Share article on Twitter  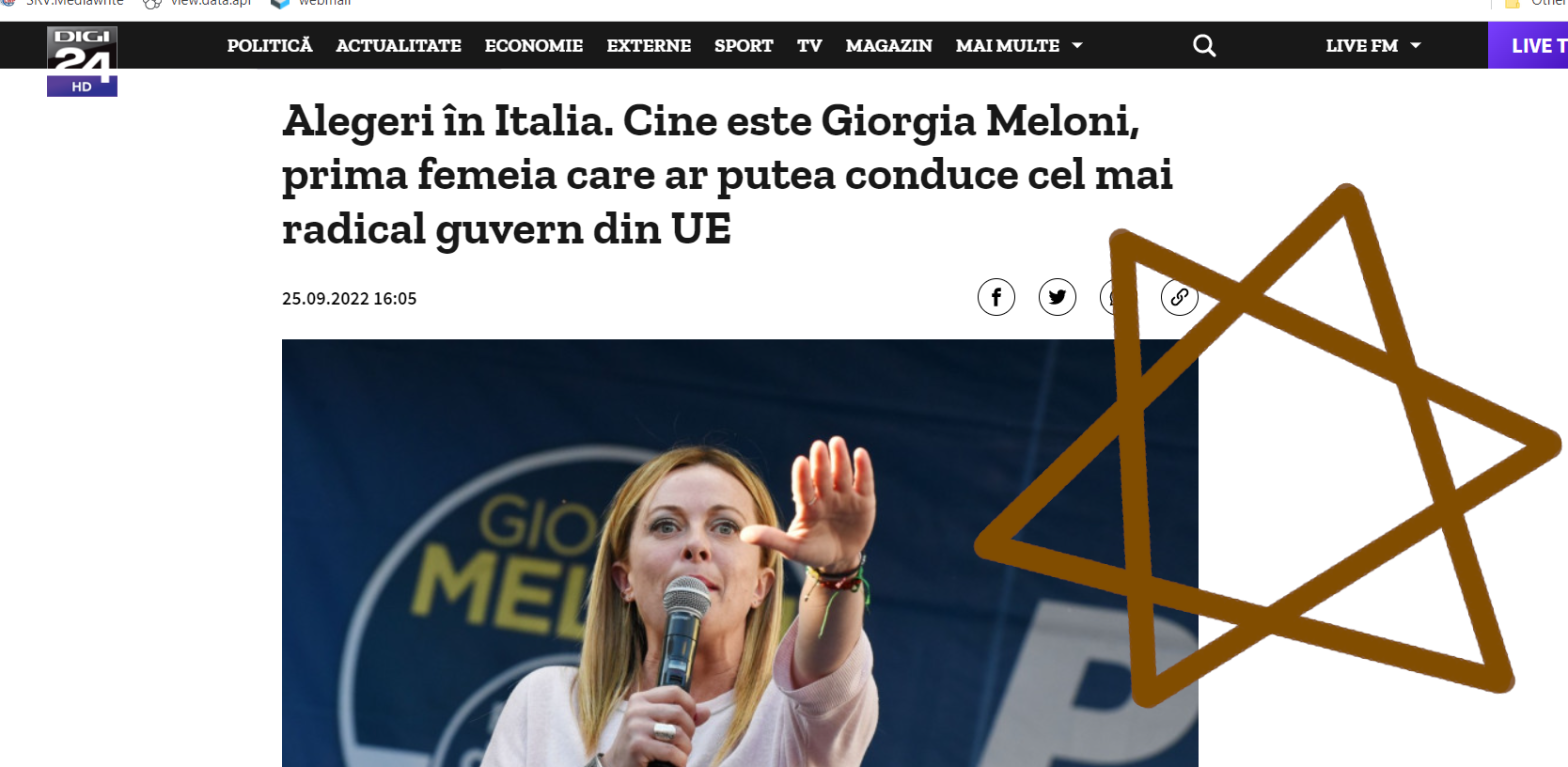click(1057, 297)
